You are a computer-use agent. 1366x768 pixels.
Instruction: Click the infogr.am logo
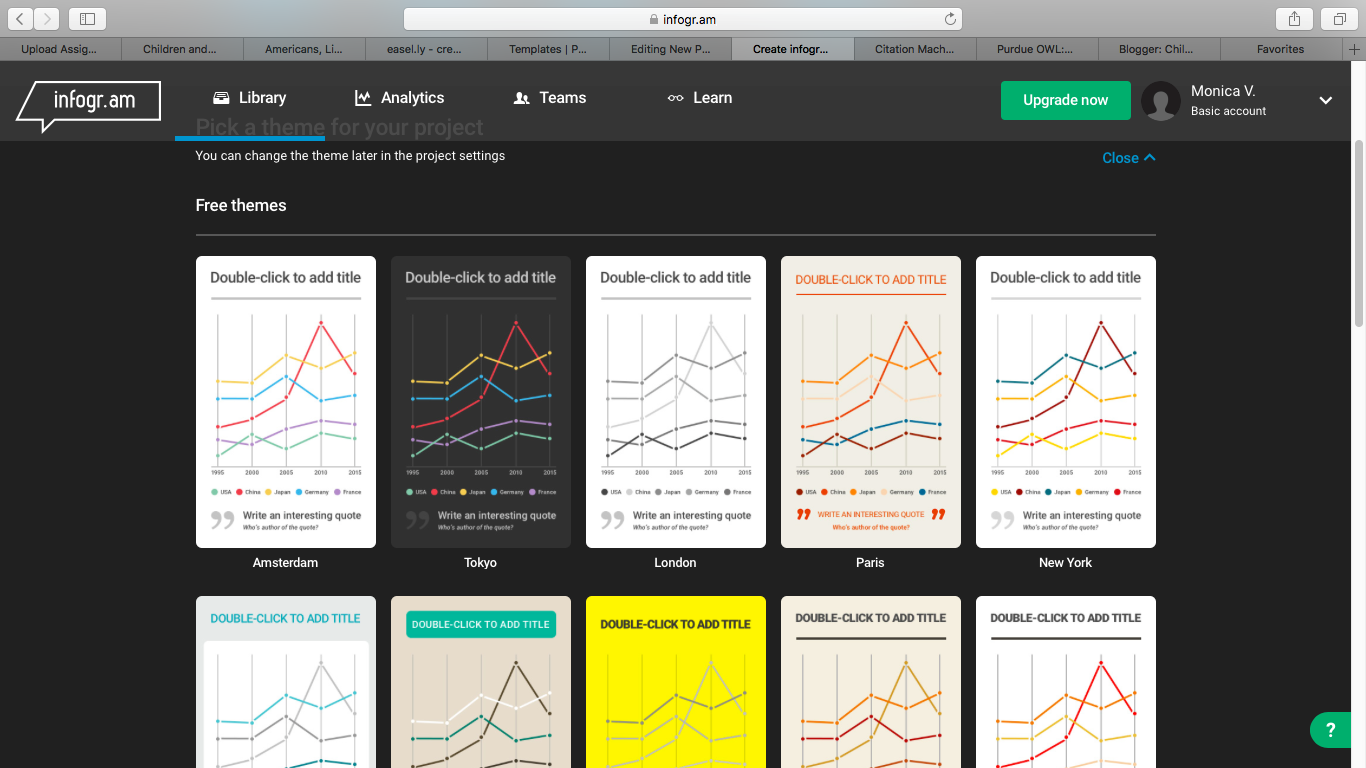tap(89, 105)
